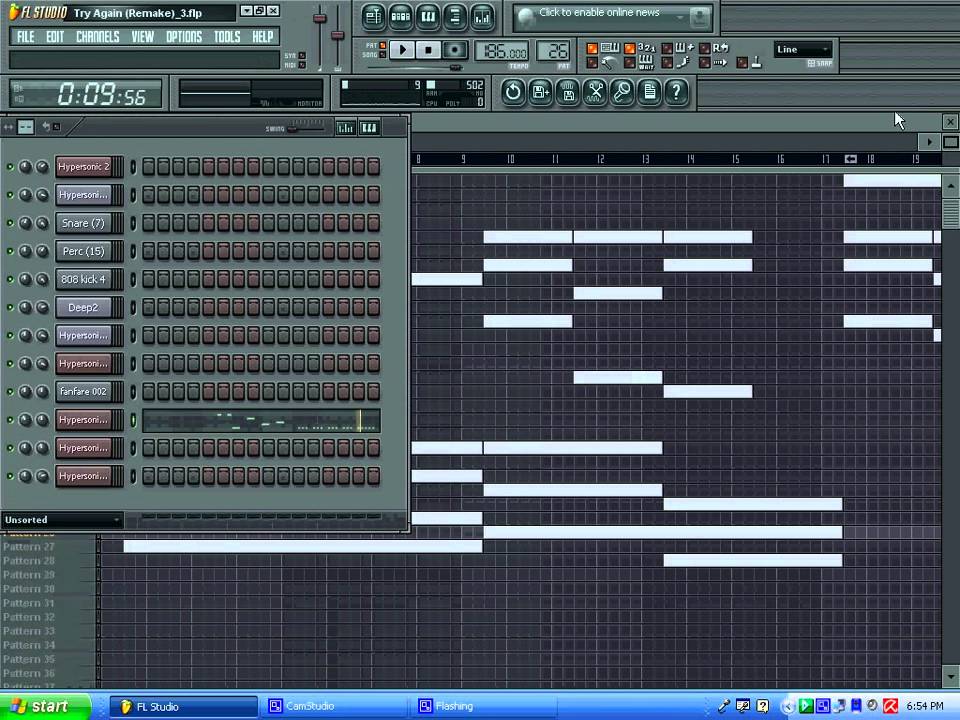Open the VIEW menu

tap(143, 37)
